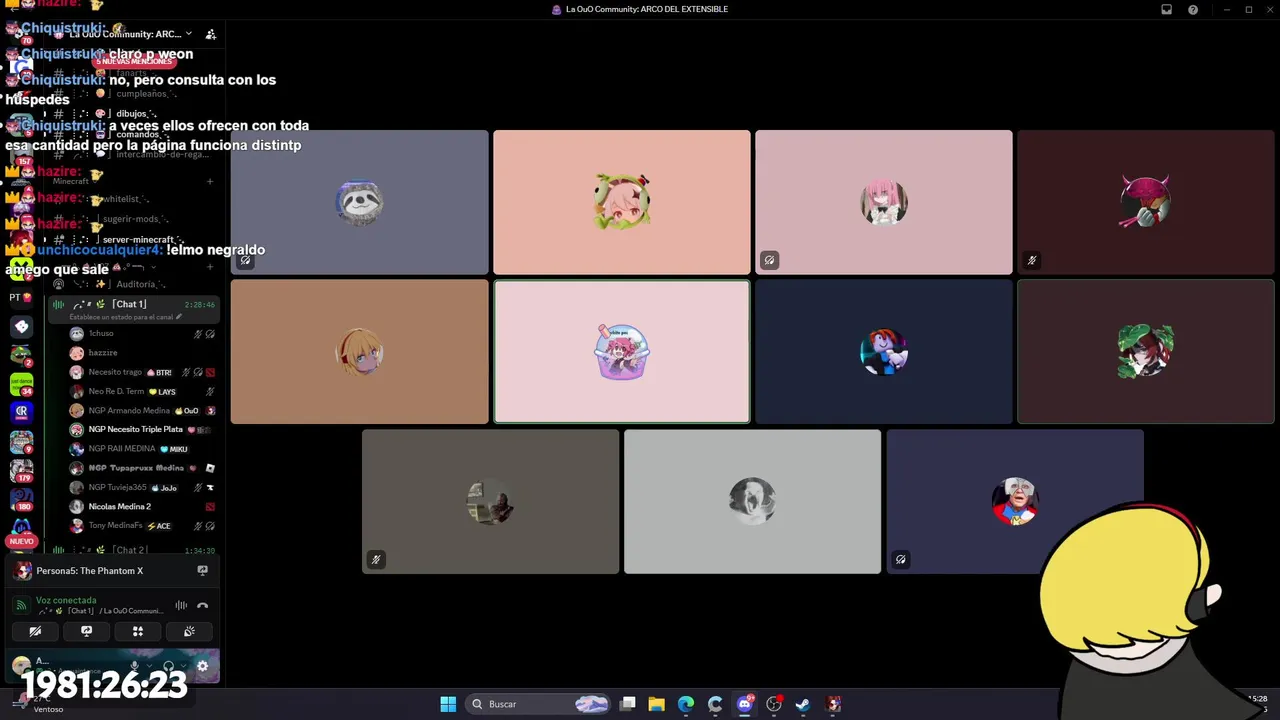
Task: Select voice member Necesito trago
Action: pos(142,372)
